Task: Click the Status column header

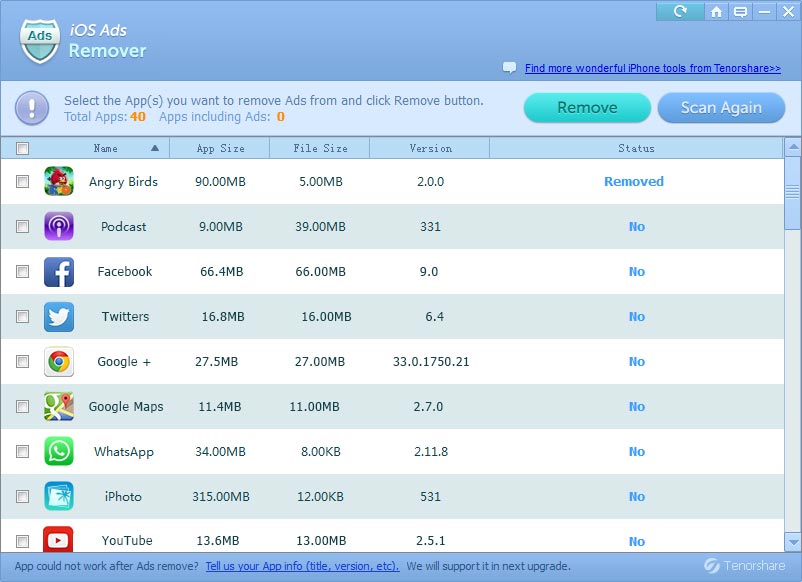Action: pyautogui.click(x=636, y=149)
